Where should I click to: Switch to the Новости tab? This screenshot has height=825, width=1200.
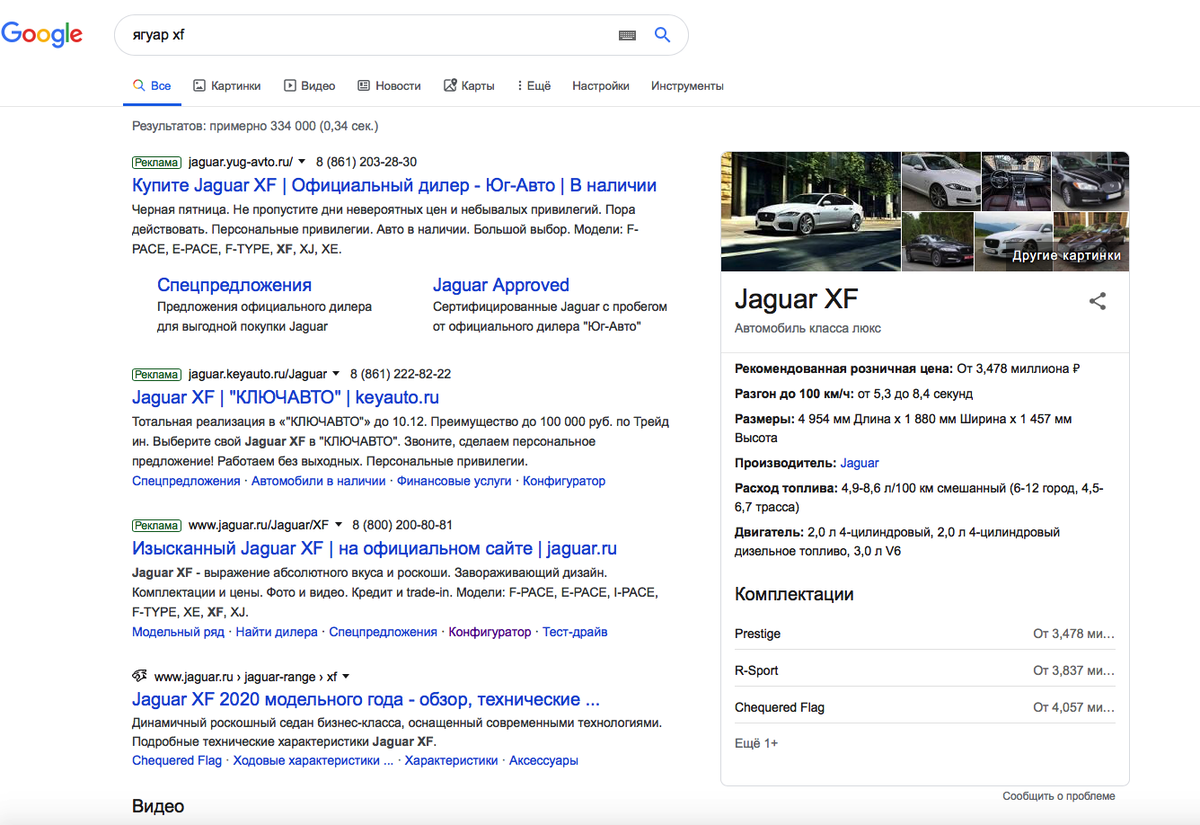pyautogui.click(x=397, y=85)
